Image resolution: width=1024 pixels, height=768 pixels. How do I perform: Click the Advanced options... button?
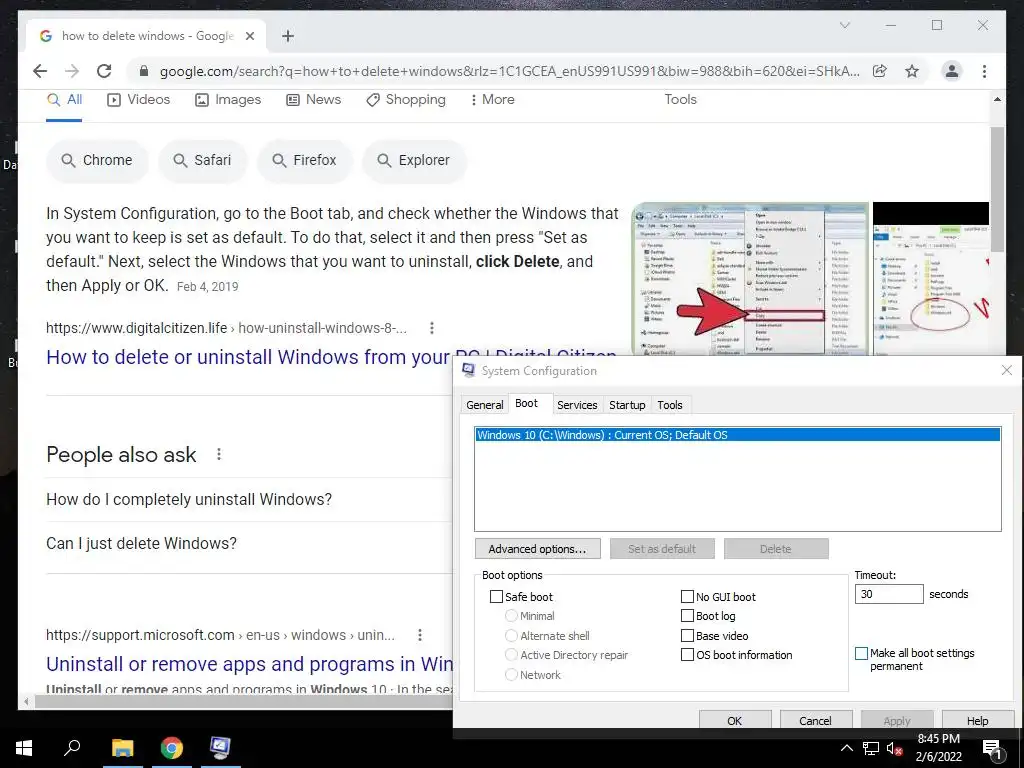click(537, 549)
